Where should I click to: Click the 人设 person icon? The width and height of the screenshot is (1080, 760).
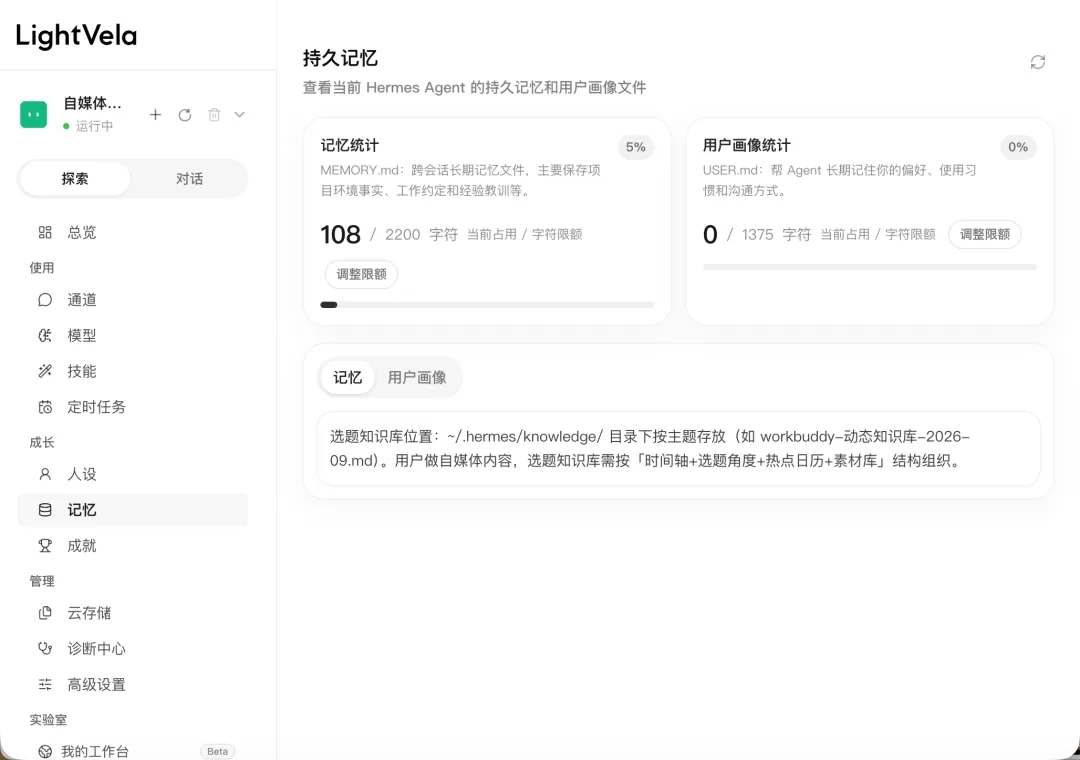tap(45, 474)
